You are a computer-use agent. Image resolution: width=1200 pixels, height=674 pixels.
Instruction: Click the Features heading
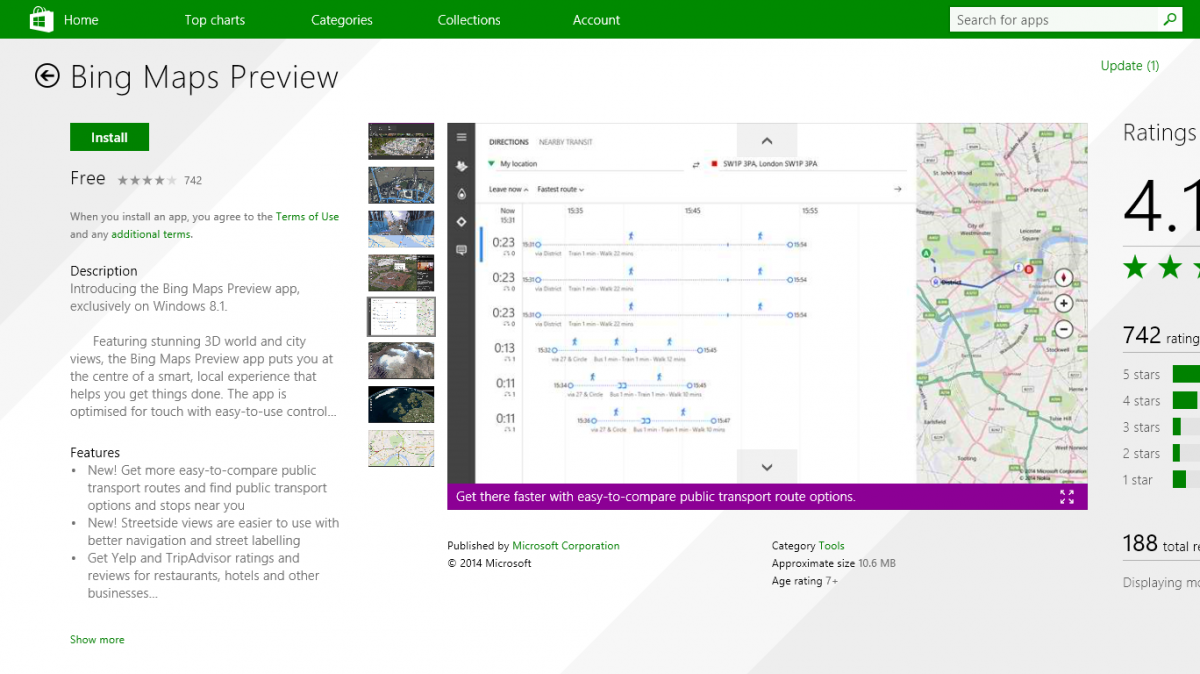click(x=95, y=453)
